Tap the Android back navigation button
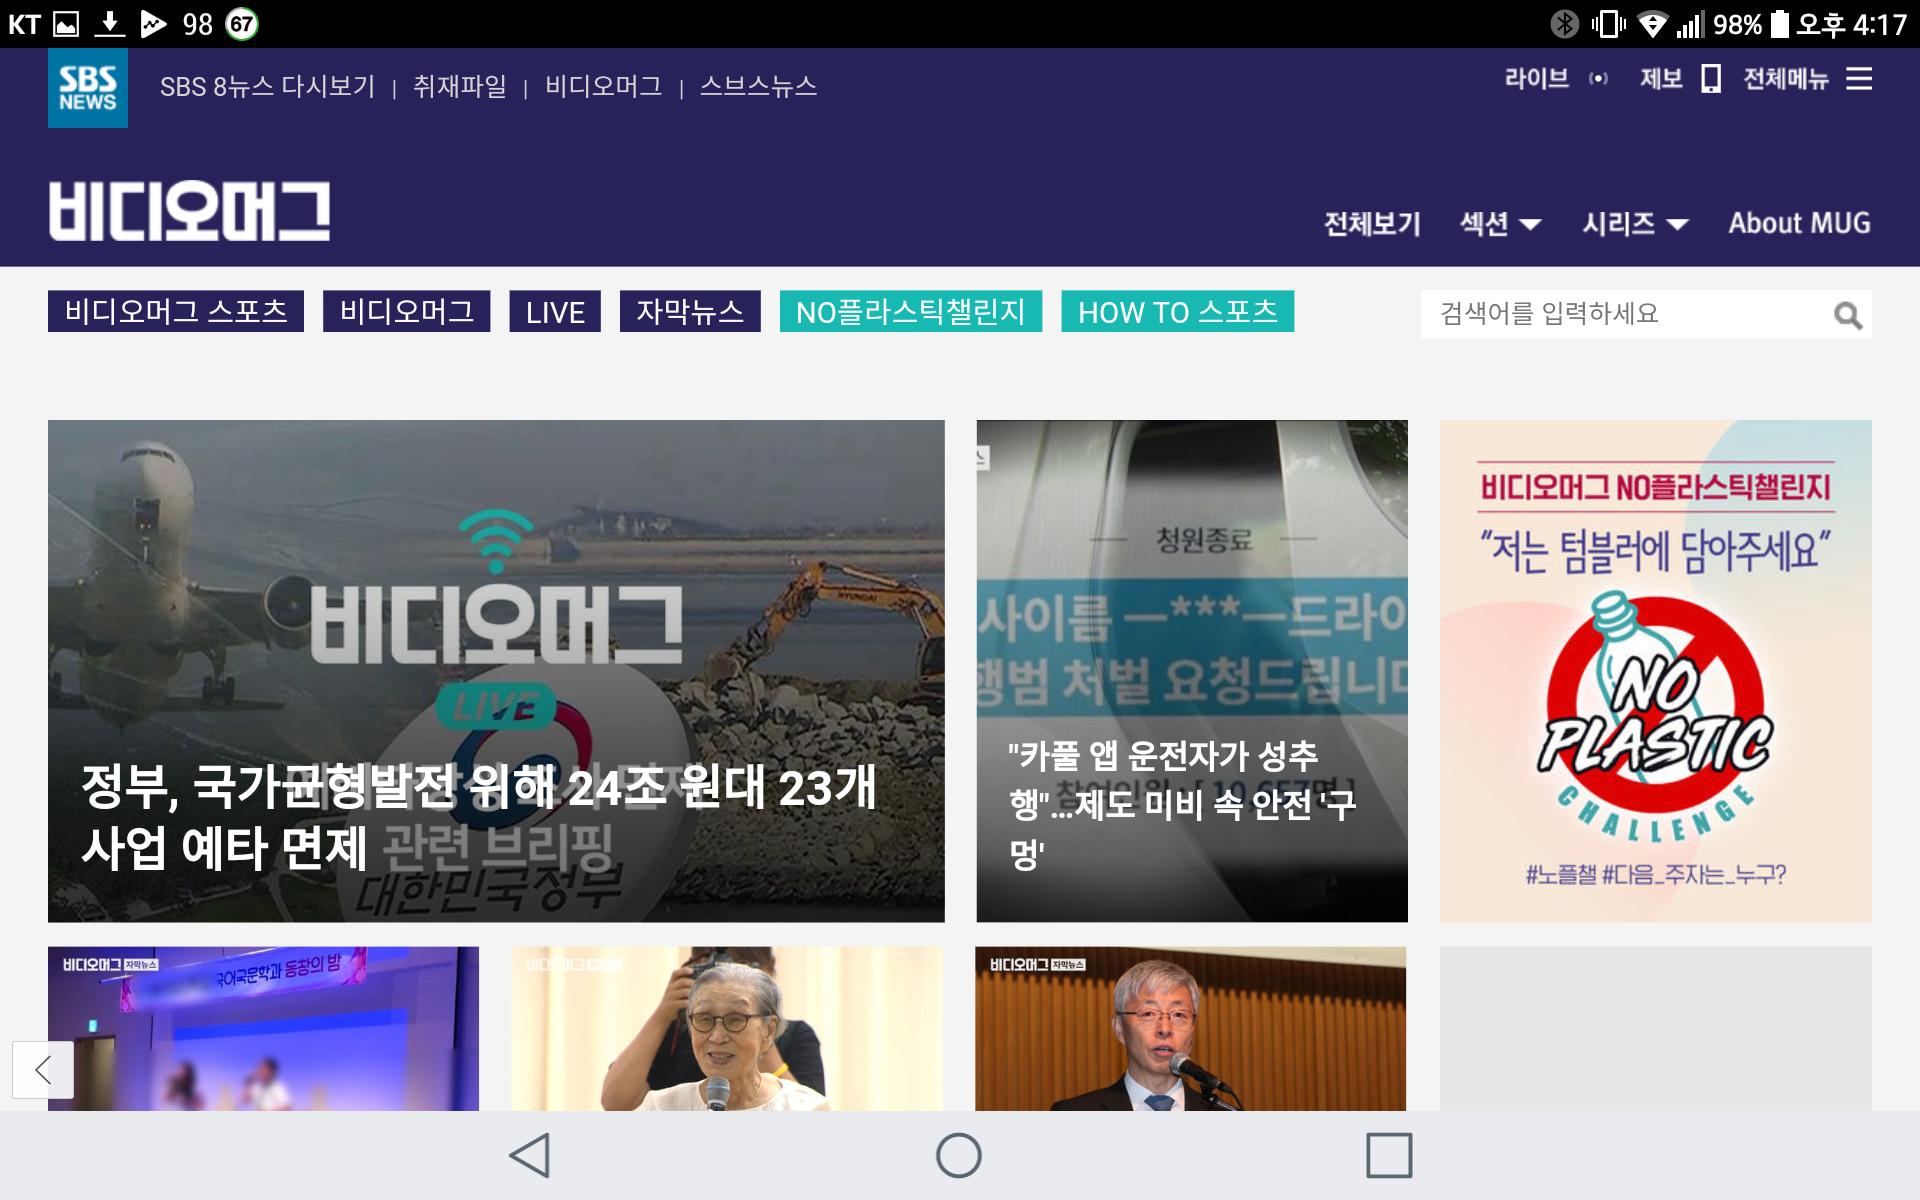1920x1200 pixels. pyautogui.click(x=530, y=1155)
